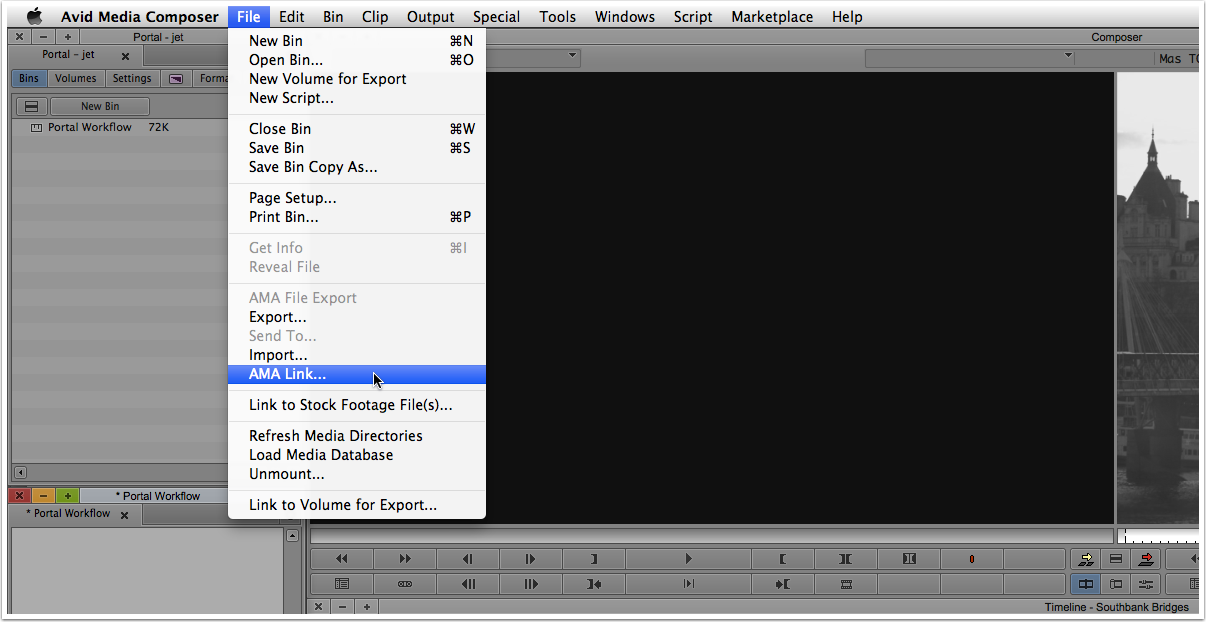Select Import... in the File menu
The image size is (1206, 622).
click(x=357, y=355)
